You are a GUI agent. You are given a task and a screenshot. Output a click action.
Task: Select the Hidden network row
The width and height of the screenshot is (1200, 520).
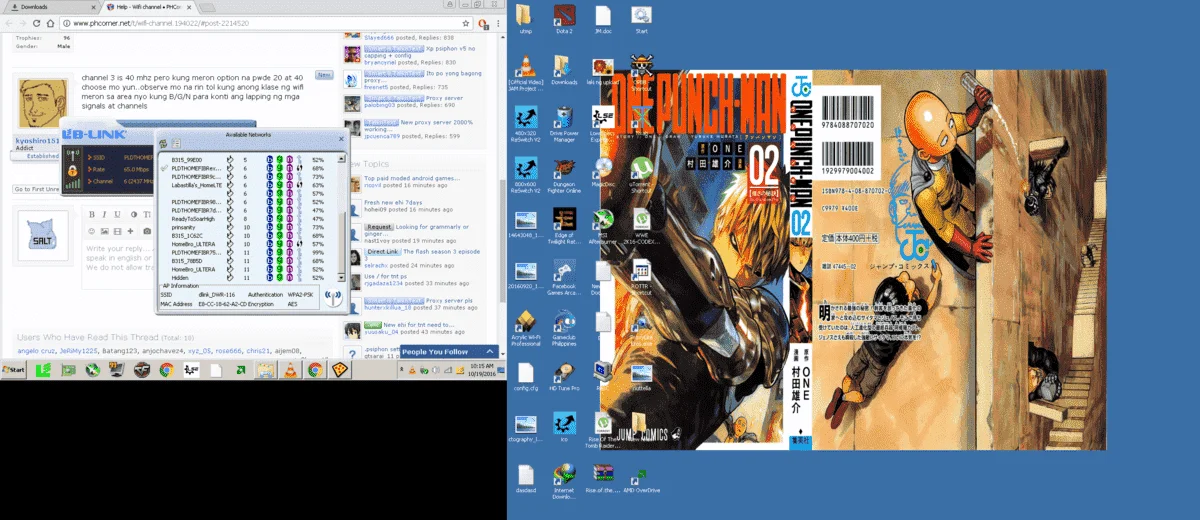(x=247, y=277)
